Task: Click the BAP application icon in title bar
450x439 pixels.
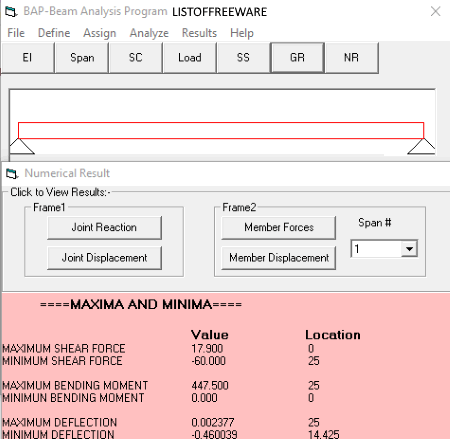Action: pyautogui.click(x=11, y=12)
